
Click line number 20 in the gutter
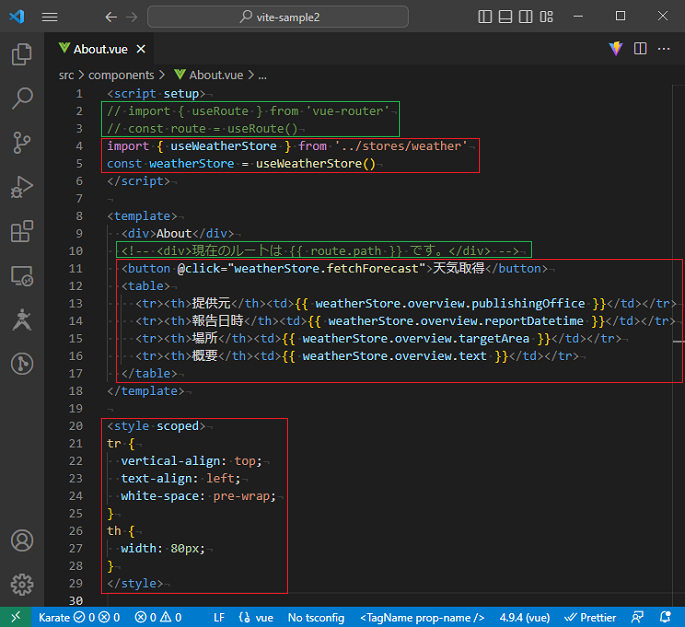tap(76, 426)
